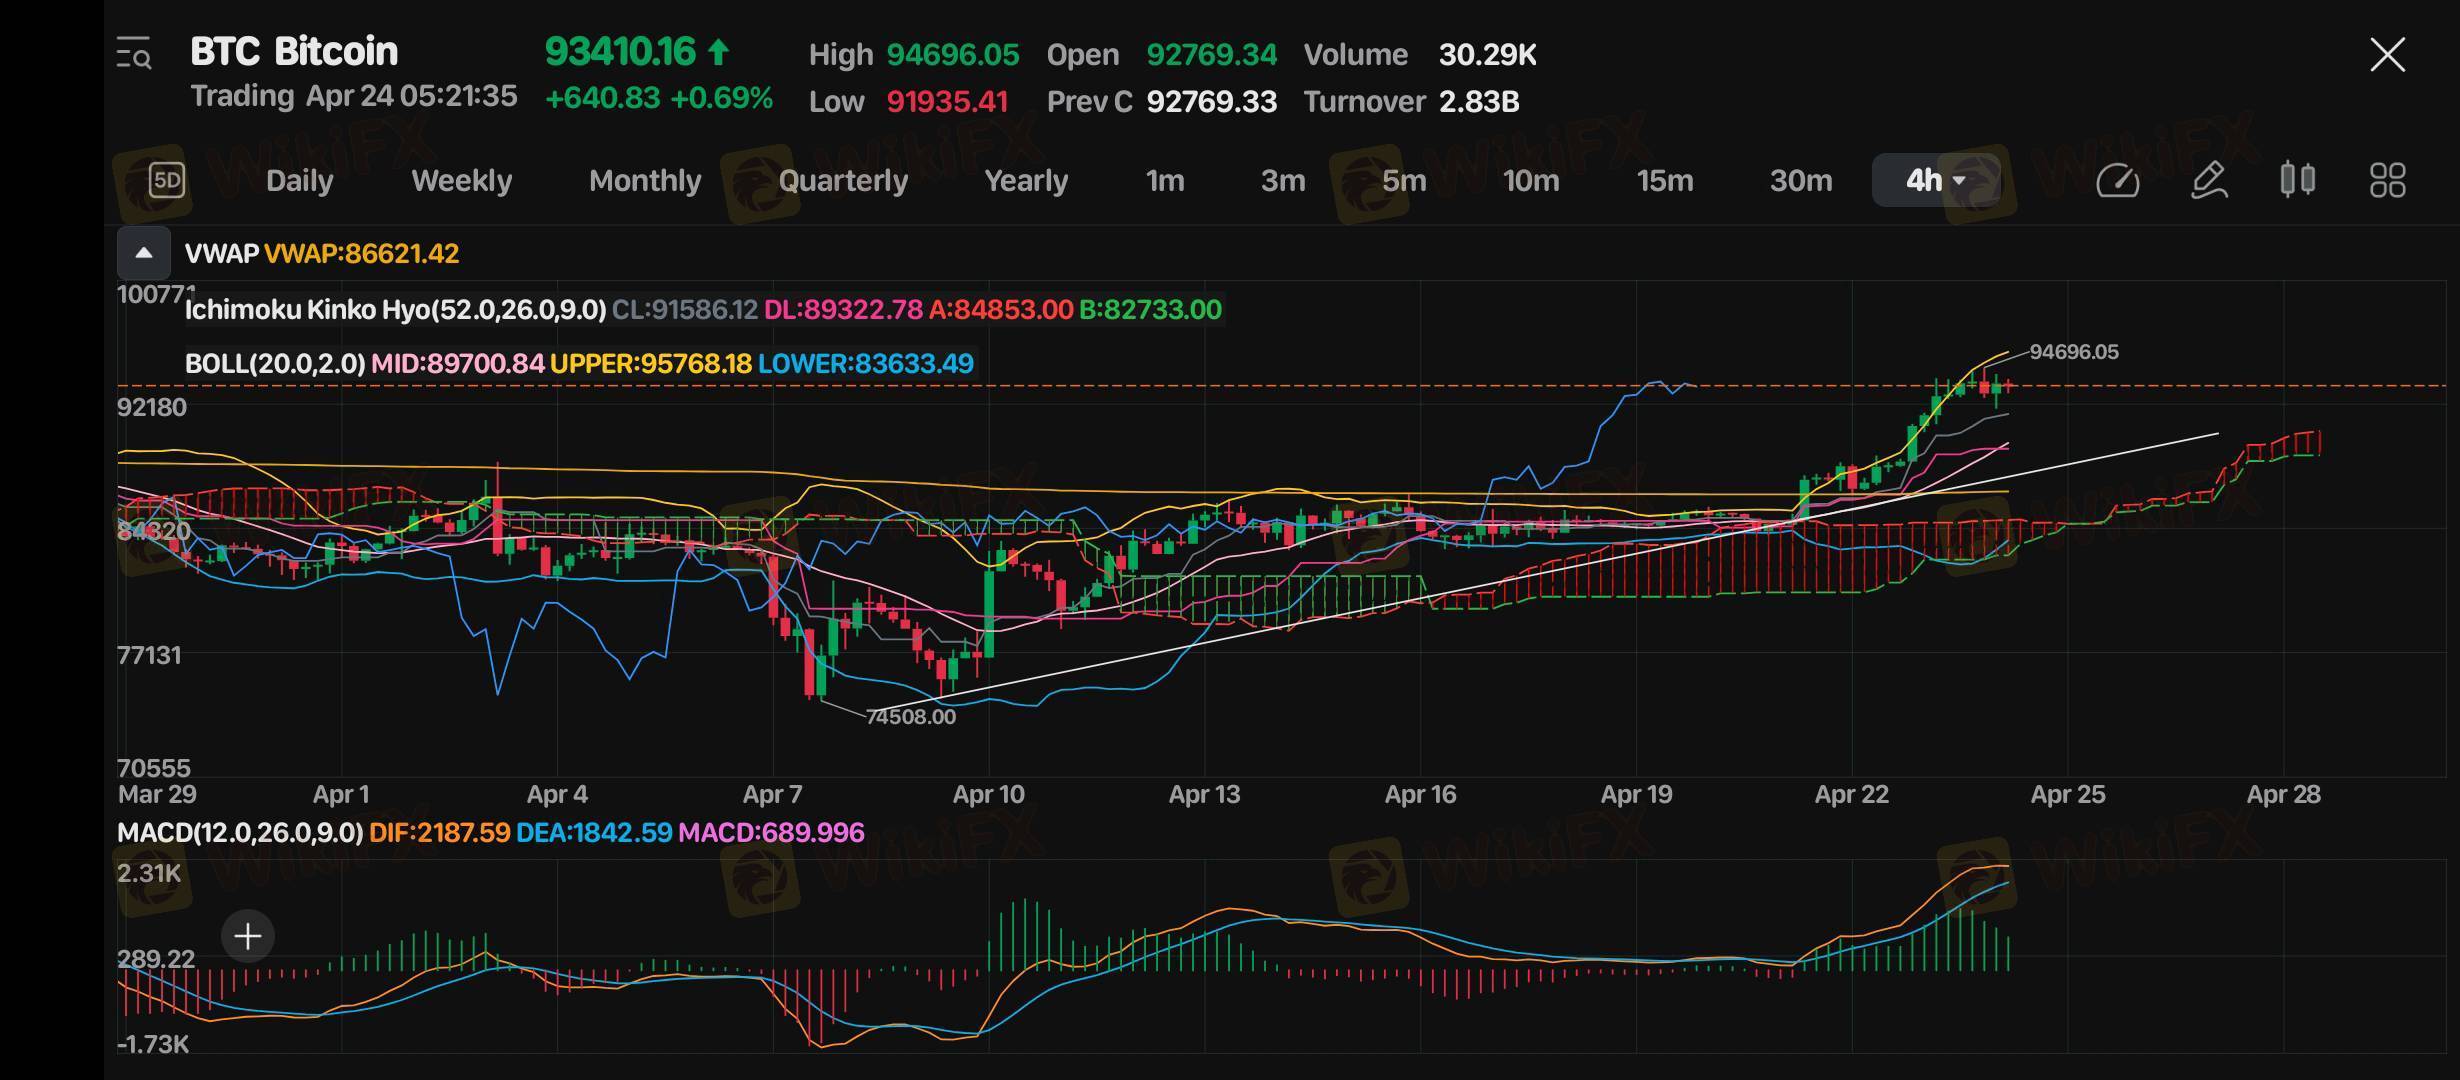Click the BTC Bitcoin symbol title

[294, 52]
